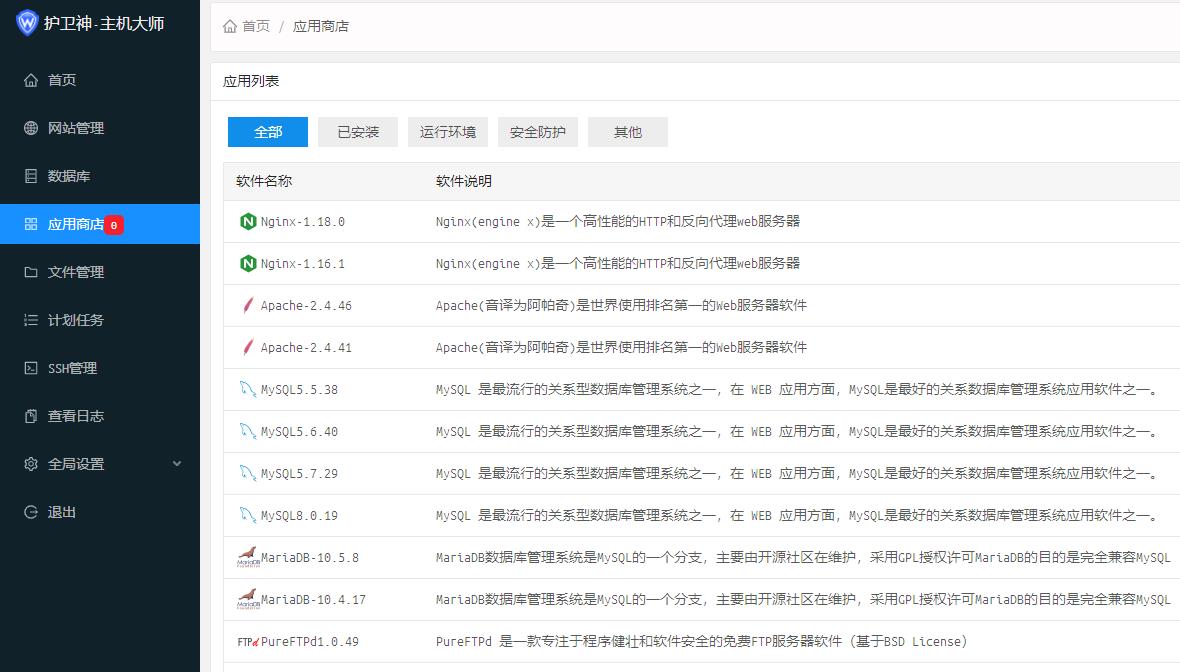Click the 护卫神 shield logo icon
The height and width of the screenshot is (672, 1180).
[x=27, y=23]
